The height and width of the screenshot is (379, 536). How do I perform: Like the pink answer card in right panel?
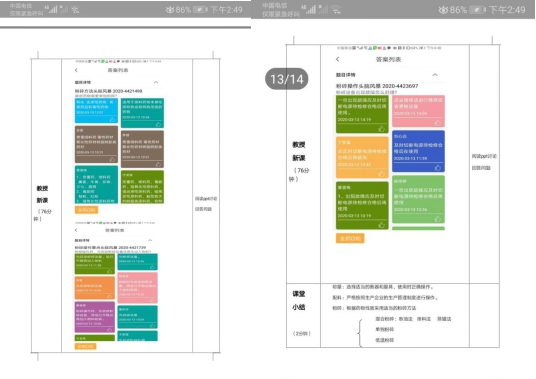coord(438,122)
